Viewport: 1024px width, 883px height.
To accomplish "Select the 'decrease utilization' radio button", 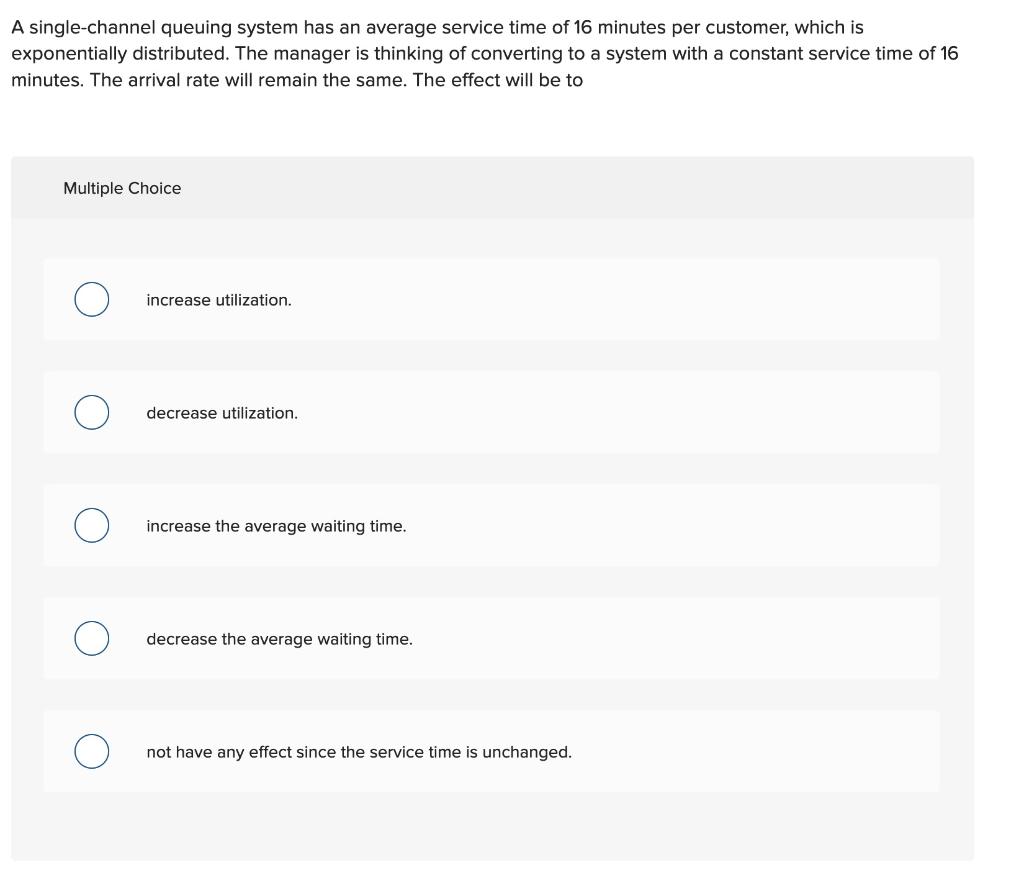I will pos(91,411).
